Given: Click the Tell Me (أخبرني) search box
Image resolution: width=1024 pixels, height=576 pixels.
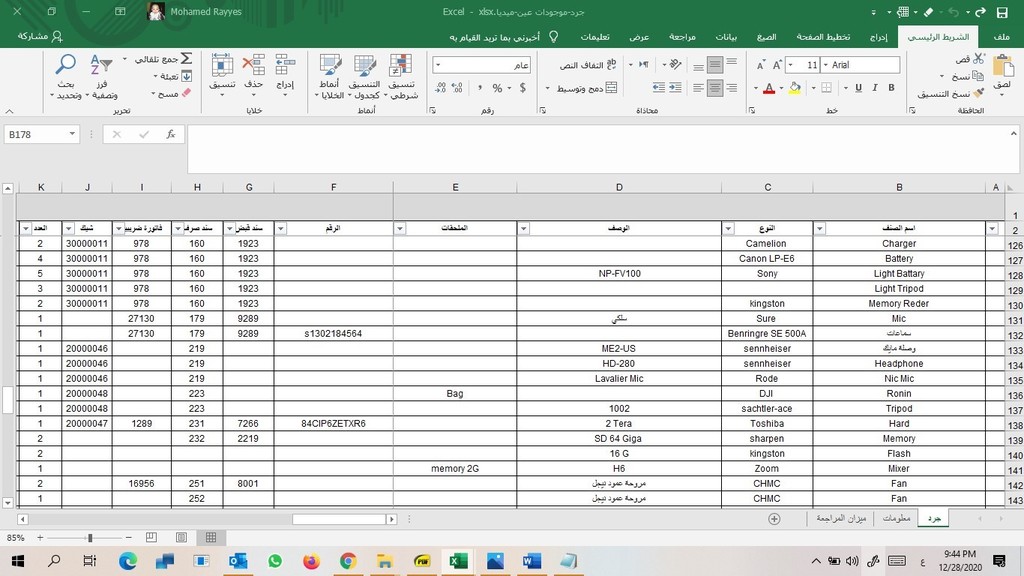Looking at the screenshot, I should tap(504, 37).
